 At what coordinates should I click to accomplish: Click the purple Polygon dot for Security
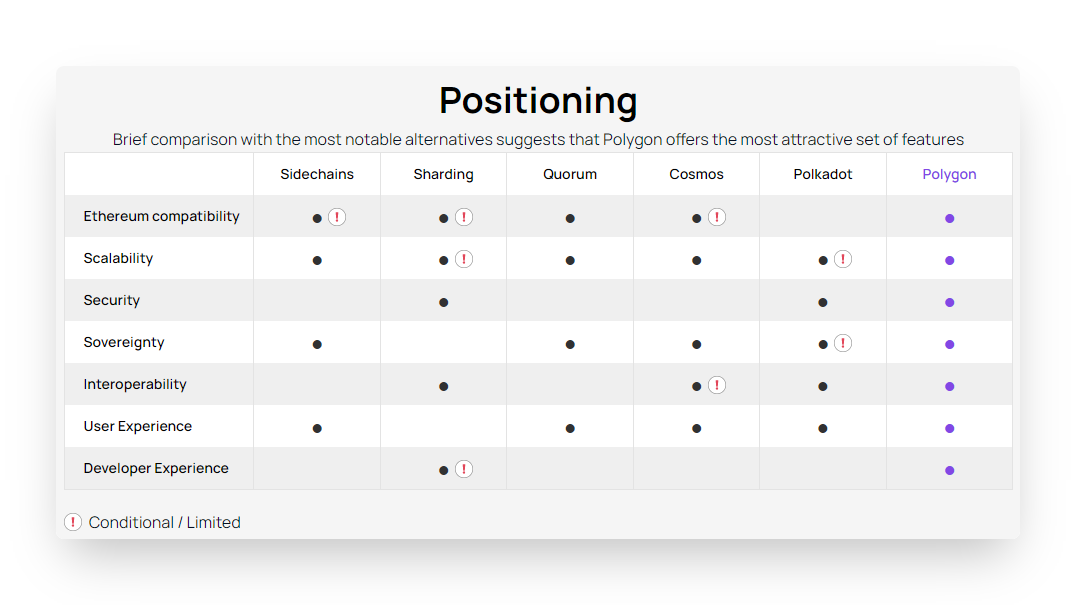pos(950,302)
